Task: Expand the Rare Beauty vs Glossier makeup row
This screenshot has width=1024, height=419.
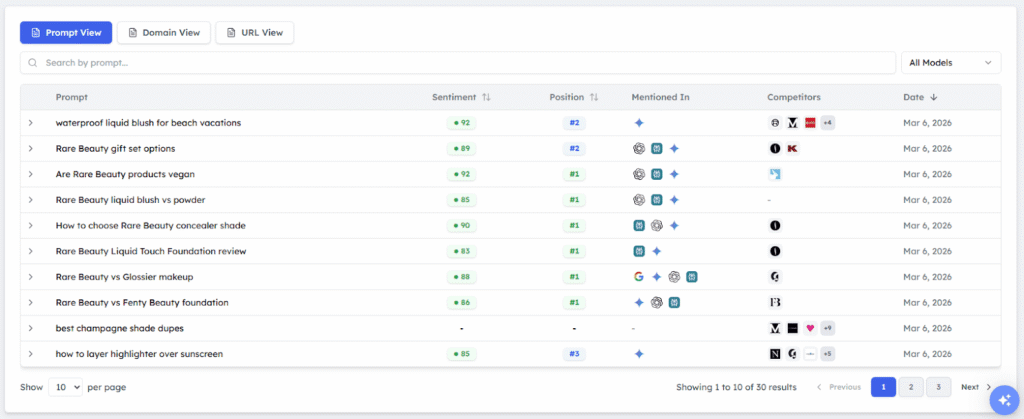Action: (30, 277)
